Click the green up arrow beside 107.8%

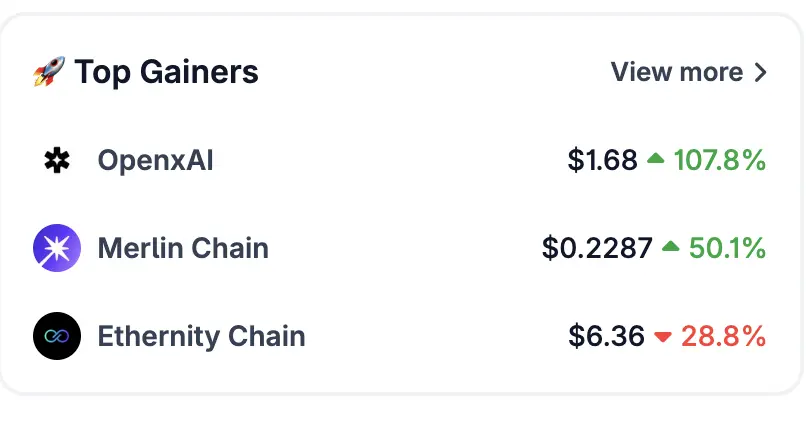[655, 158]
